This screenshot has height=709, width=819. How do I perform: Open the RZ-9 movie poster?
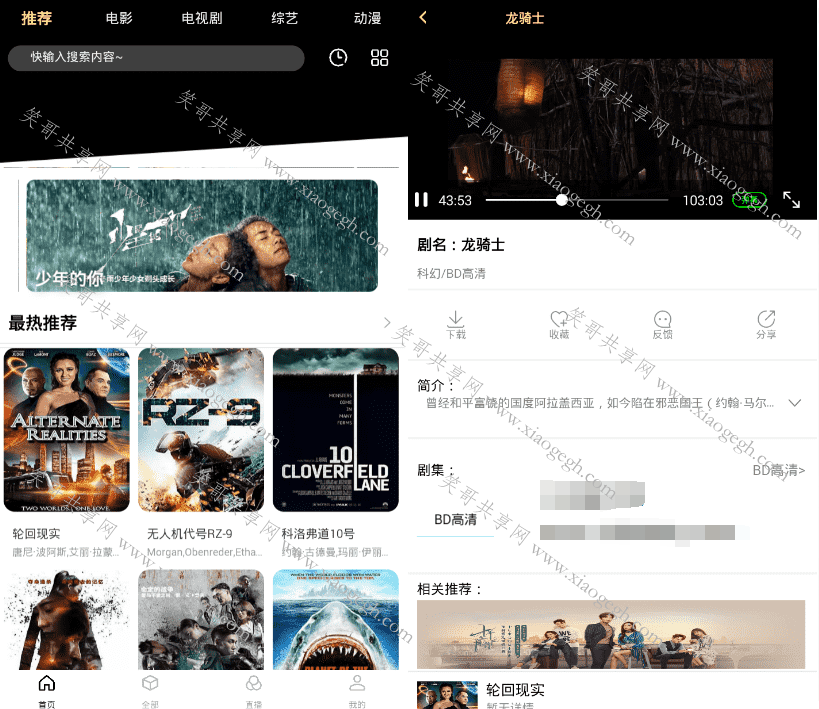(x=201, y=429)
